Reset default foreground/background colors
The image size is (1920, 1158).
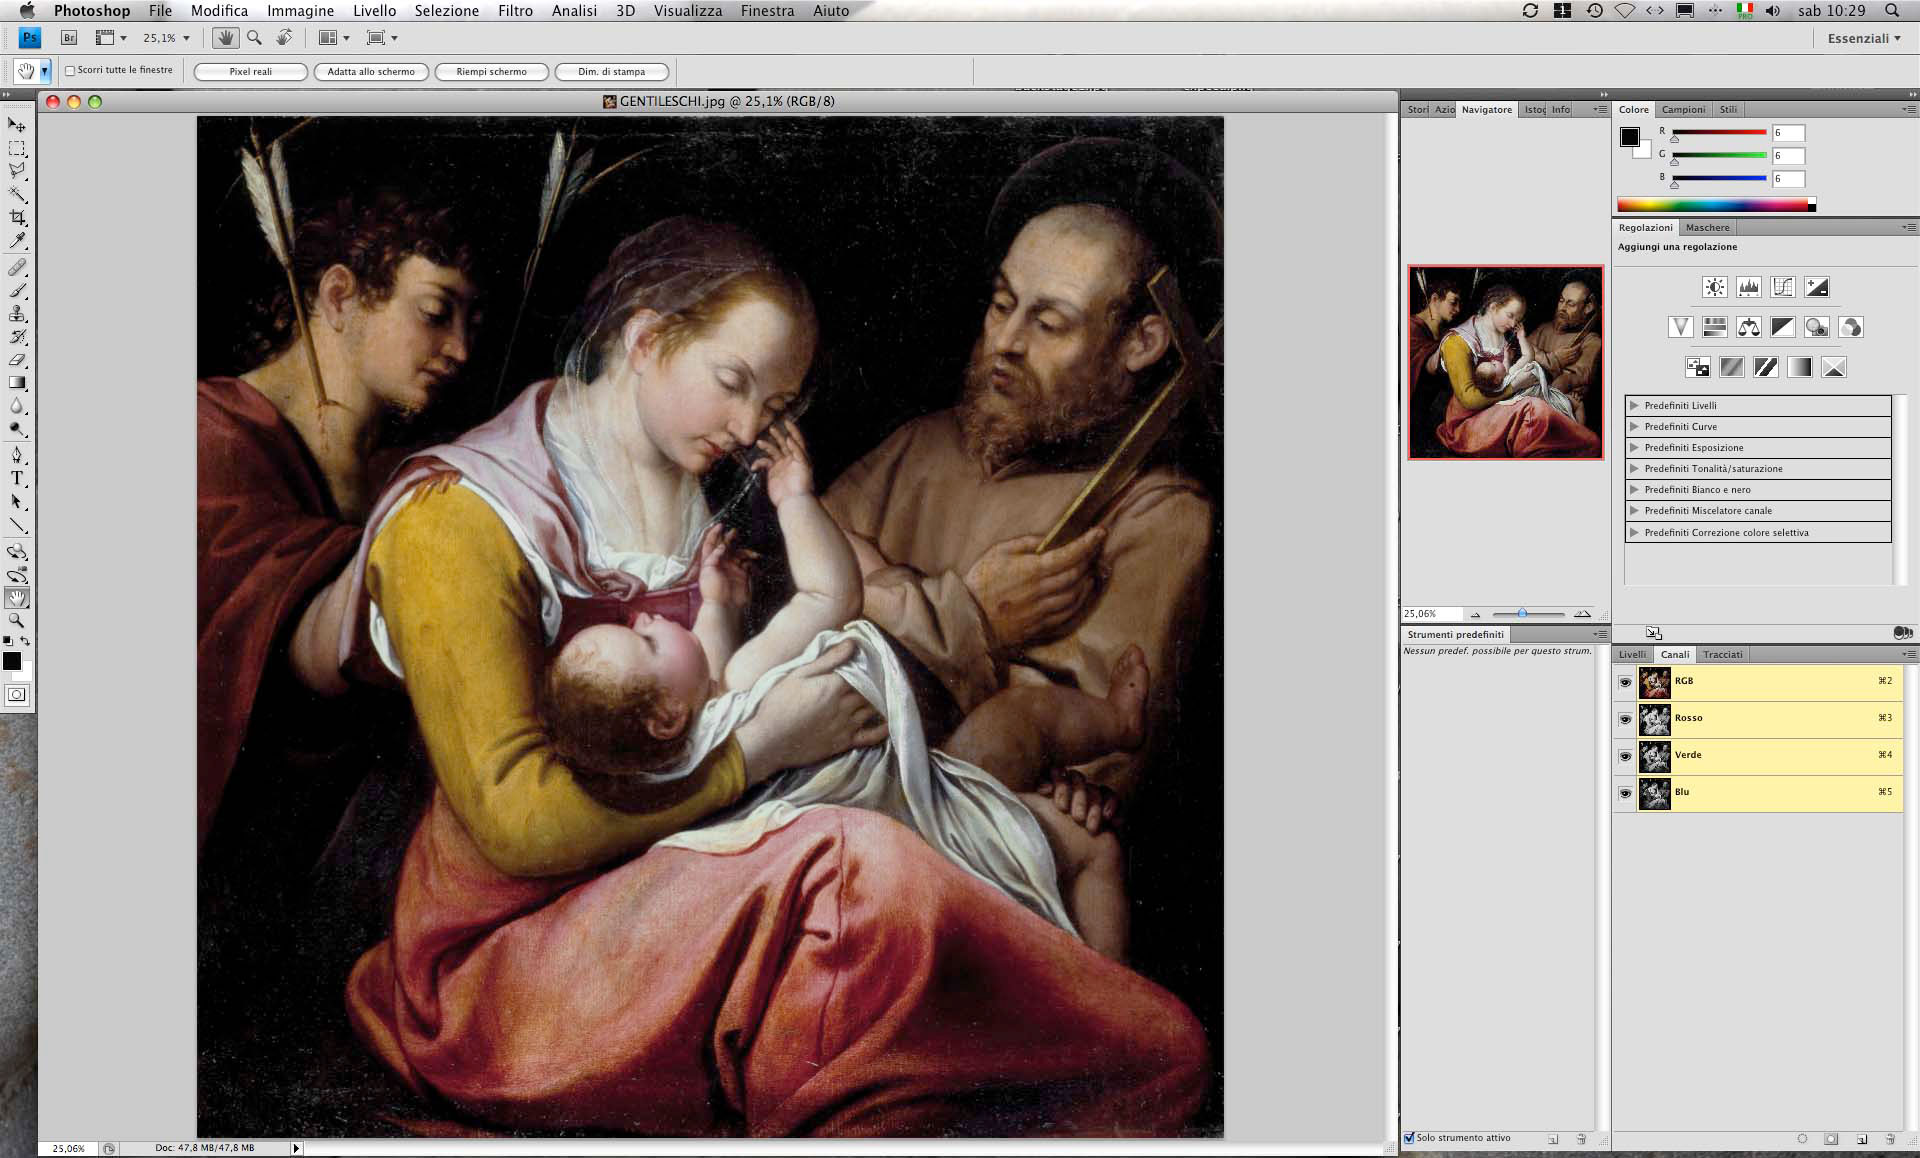tap(8, 641)
